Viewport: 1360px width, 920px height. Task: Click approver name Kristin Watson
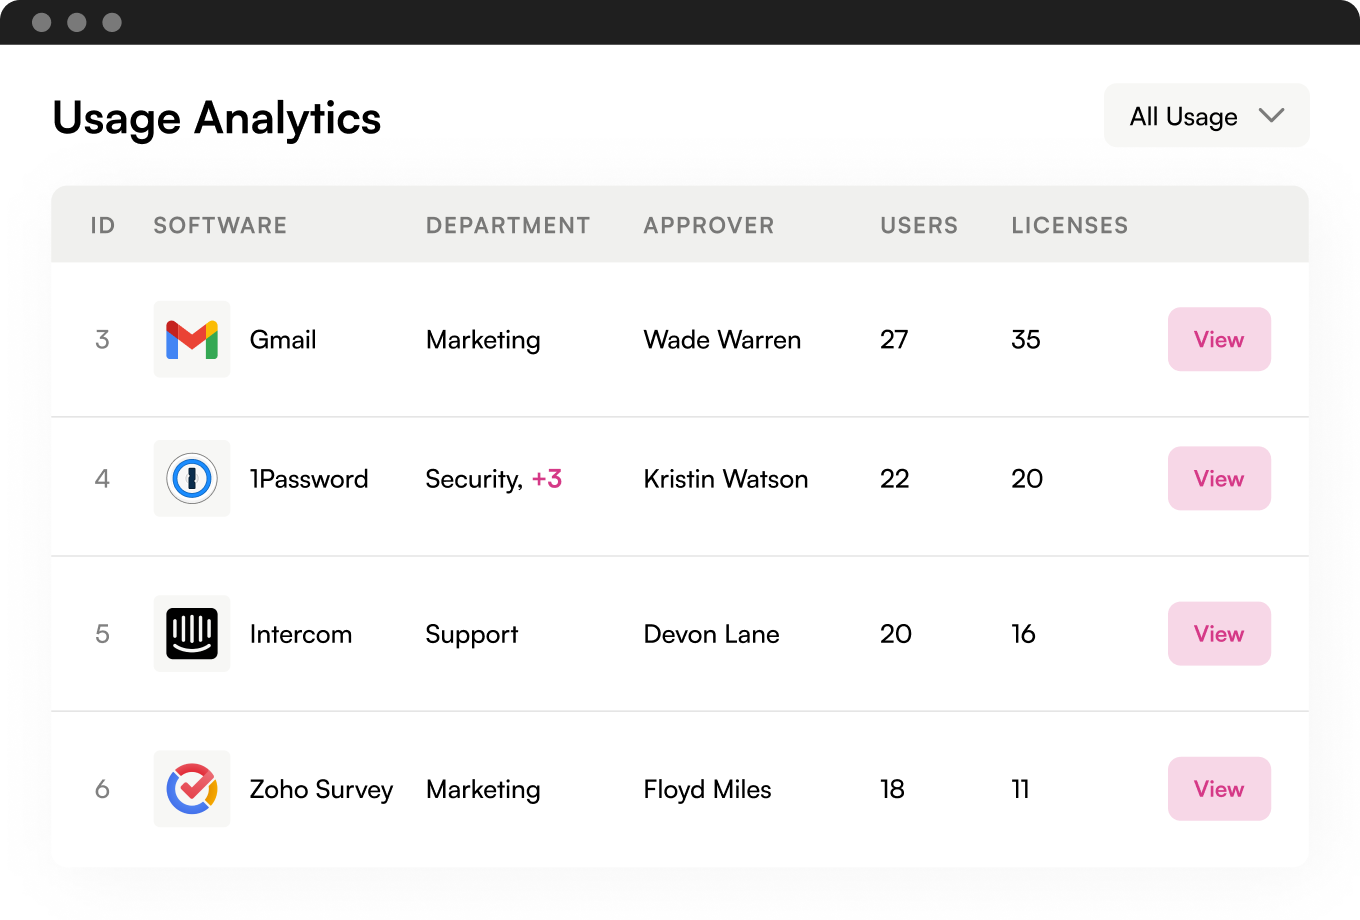click(x=725, y=479)
